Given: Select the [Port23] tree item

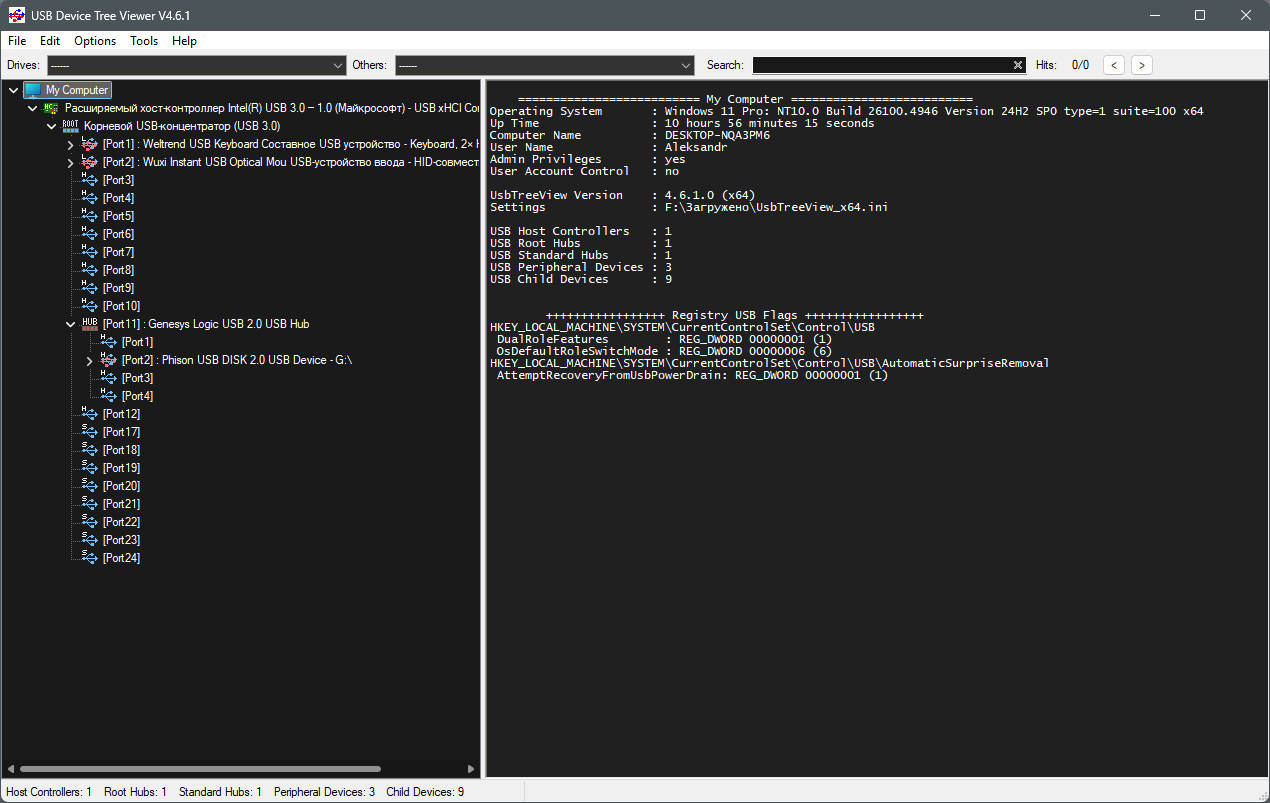Looking at the screenshot, I should coord(121,540).
